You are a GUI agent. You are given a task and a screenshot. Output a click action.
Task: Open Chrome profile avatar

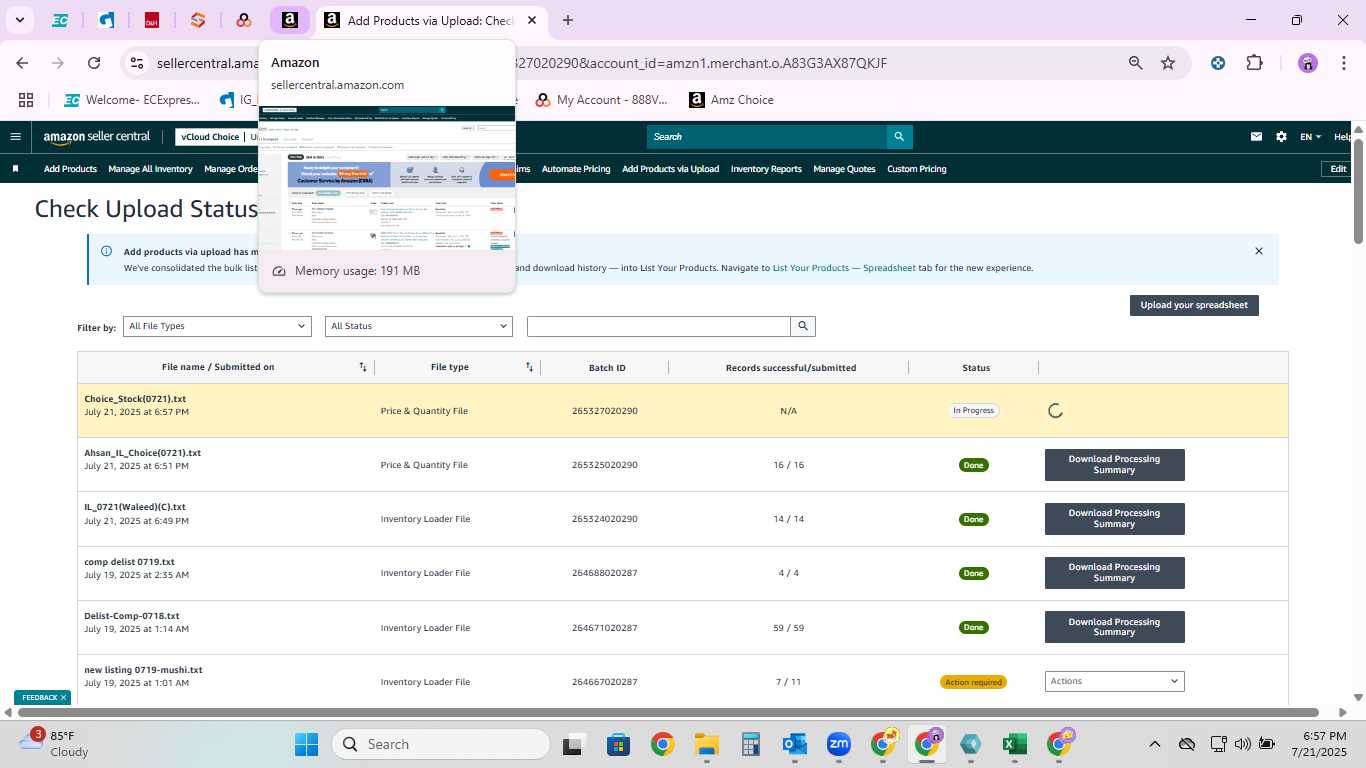(x=1308, y=63)
